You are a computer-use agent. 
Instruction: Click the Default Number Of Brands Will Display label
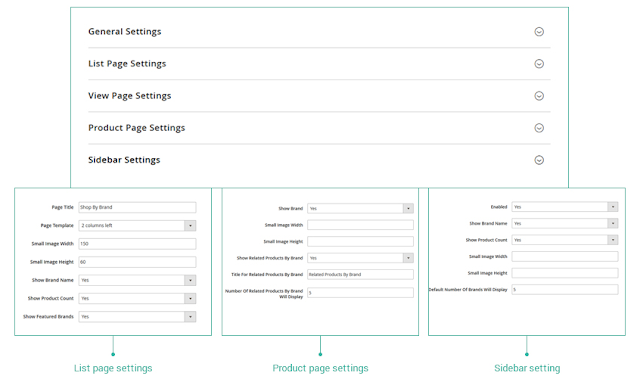click(x=468, y=290)
